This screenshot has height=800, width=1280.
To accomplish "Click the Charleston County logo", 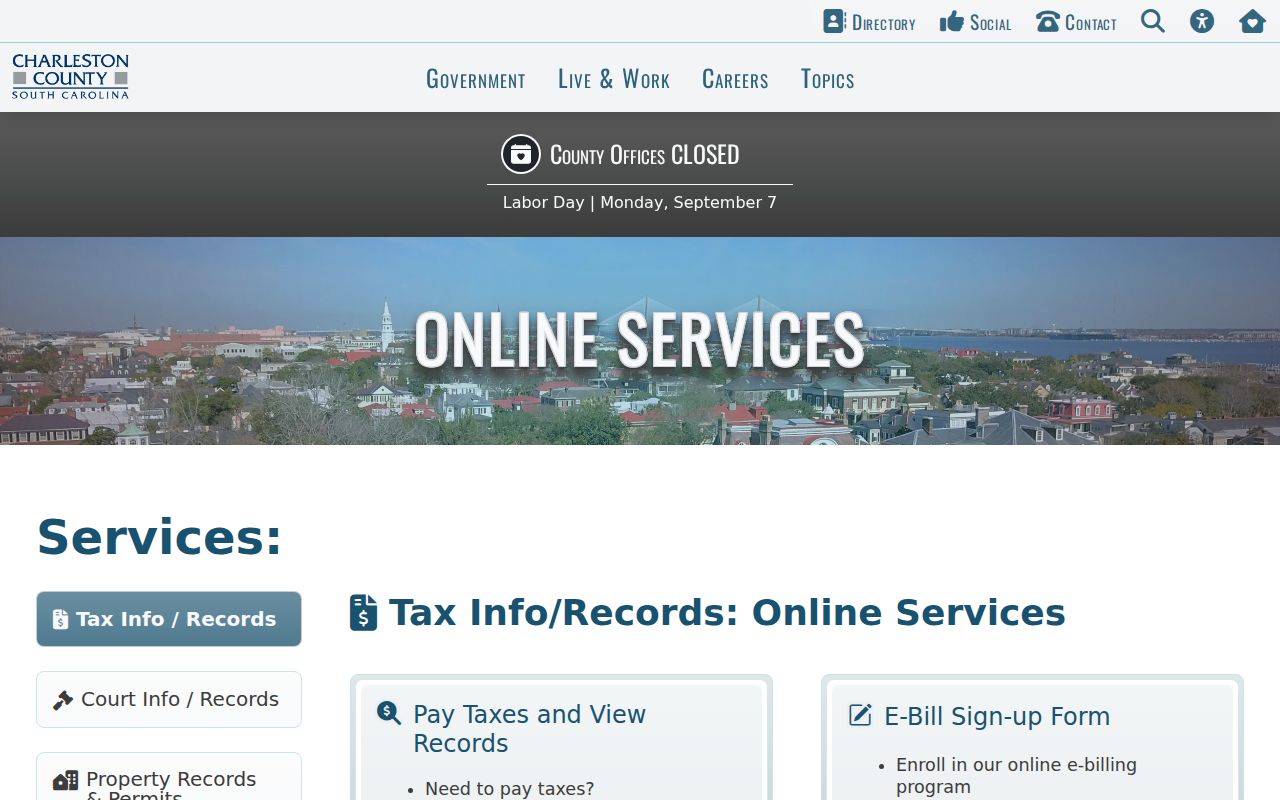I will tap(70, 77).
